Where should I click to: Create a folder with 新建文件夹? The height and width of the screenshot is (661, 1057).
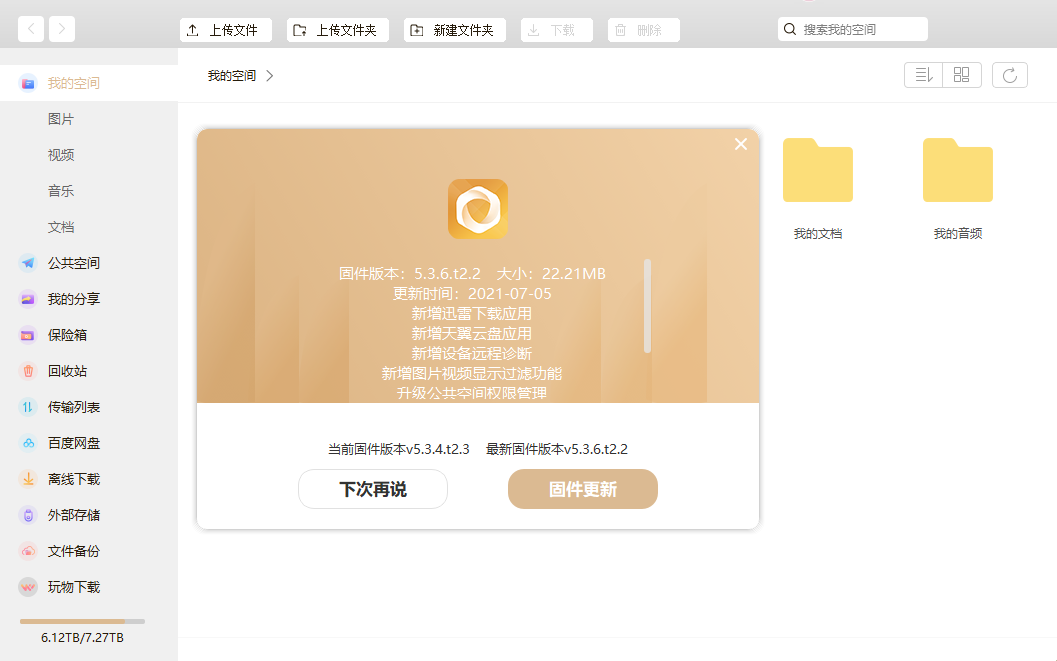[x=455, y=30]
